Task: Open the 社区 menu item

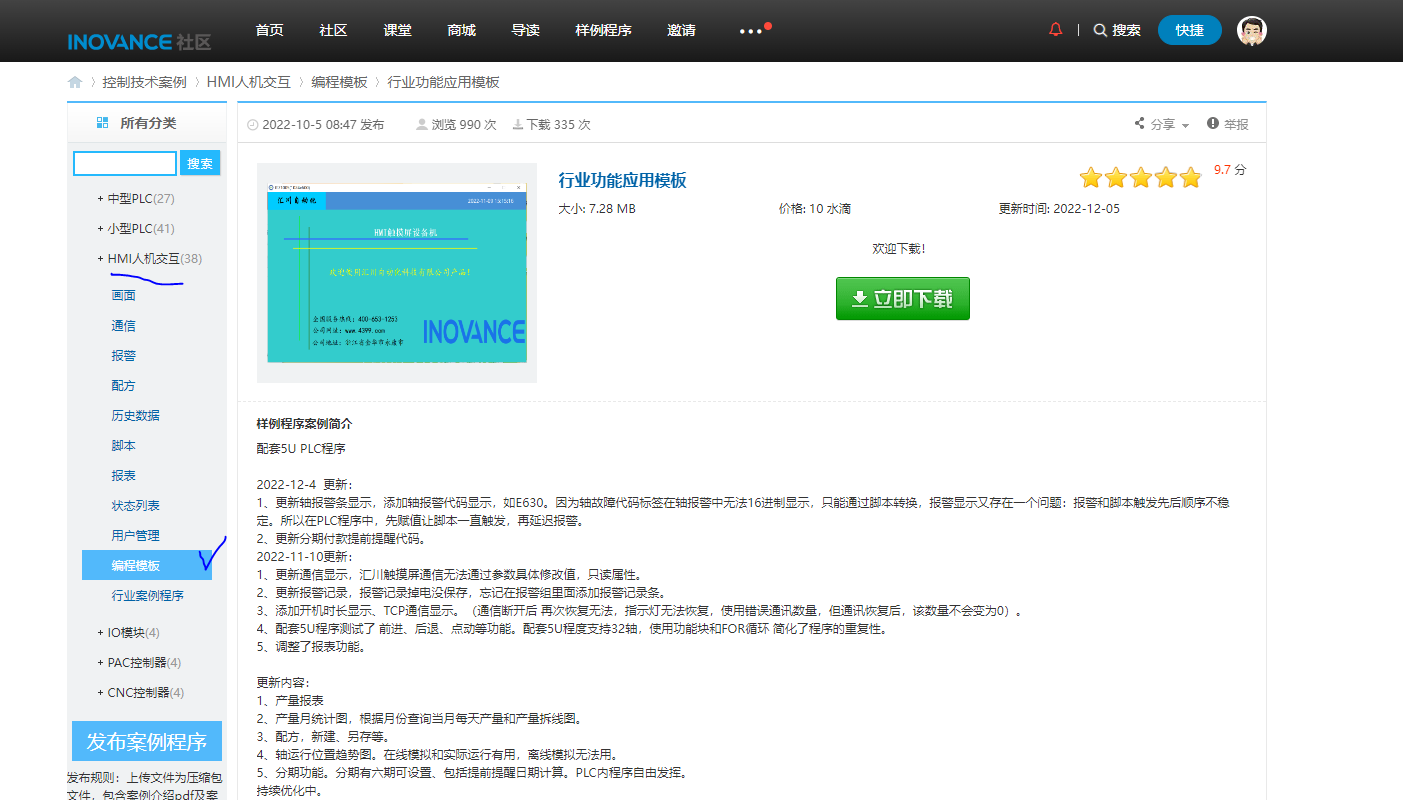Action: [334, 30]
